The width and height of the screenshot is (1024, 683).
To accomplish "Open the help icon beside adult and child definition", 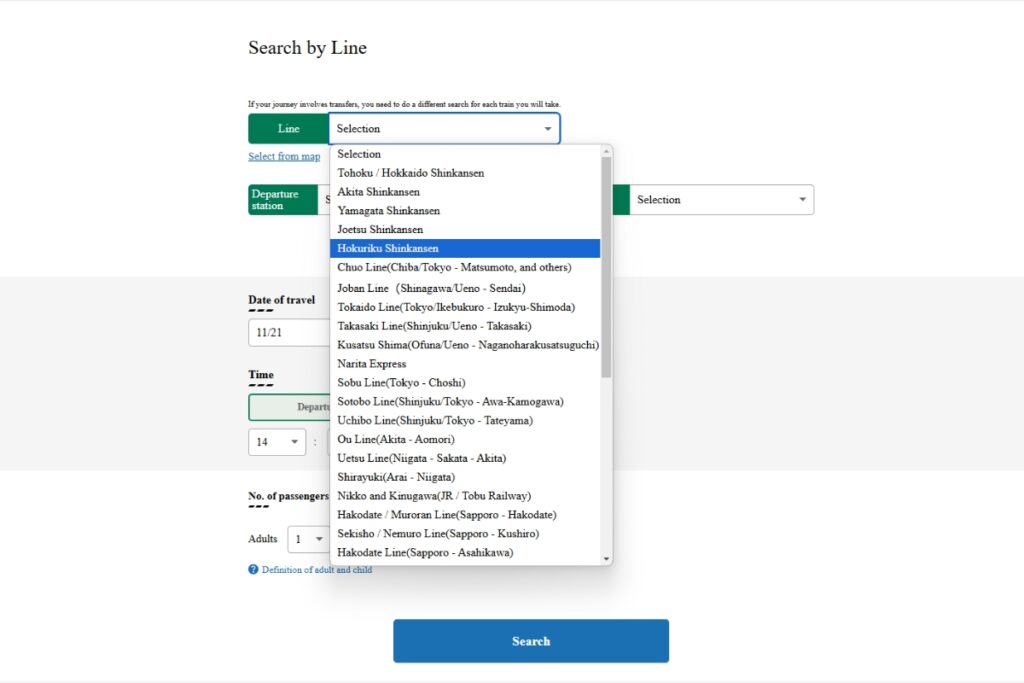I will (252, 570).
